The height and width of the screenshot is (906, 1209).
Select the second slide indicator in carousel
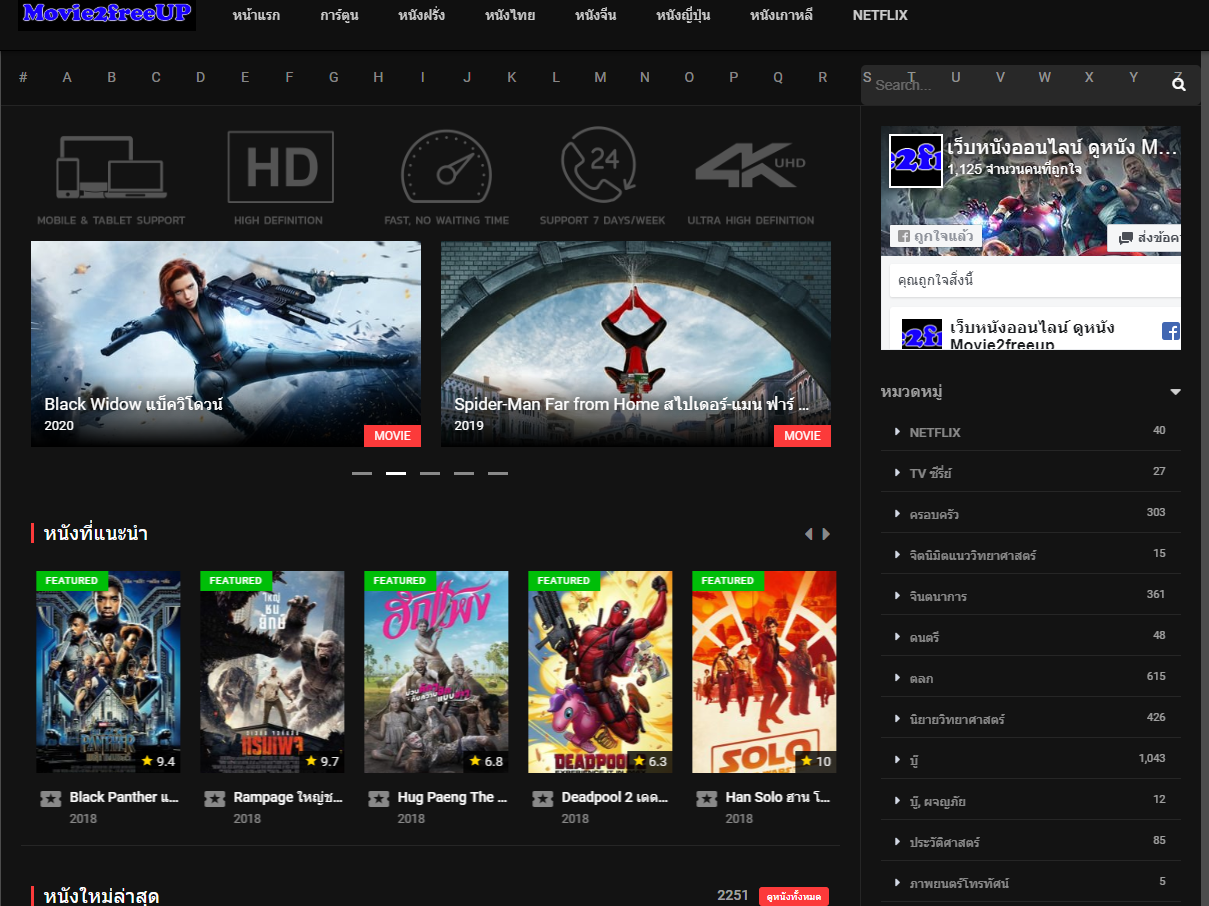[396, 473]
